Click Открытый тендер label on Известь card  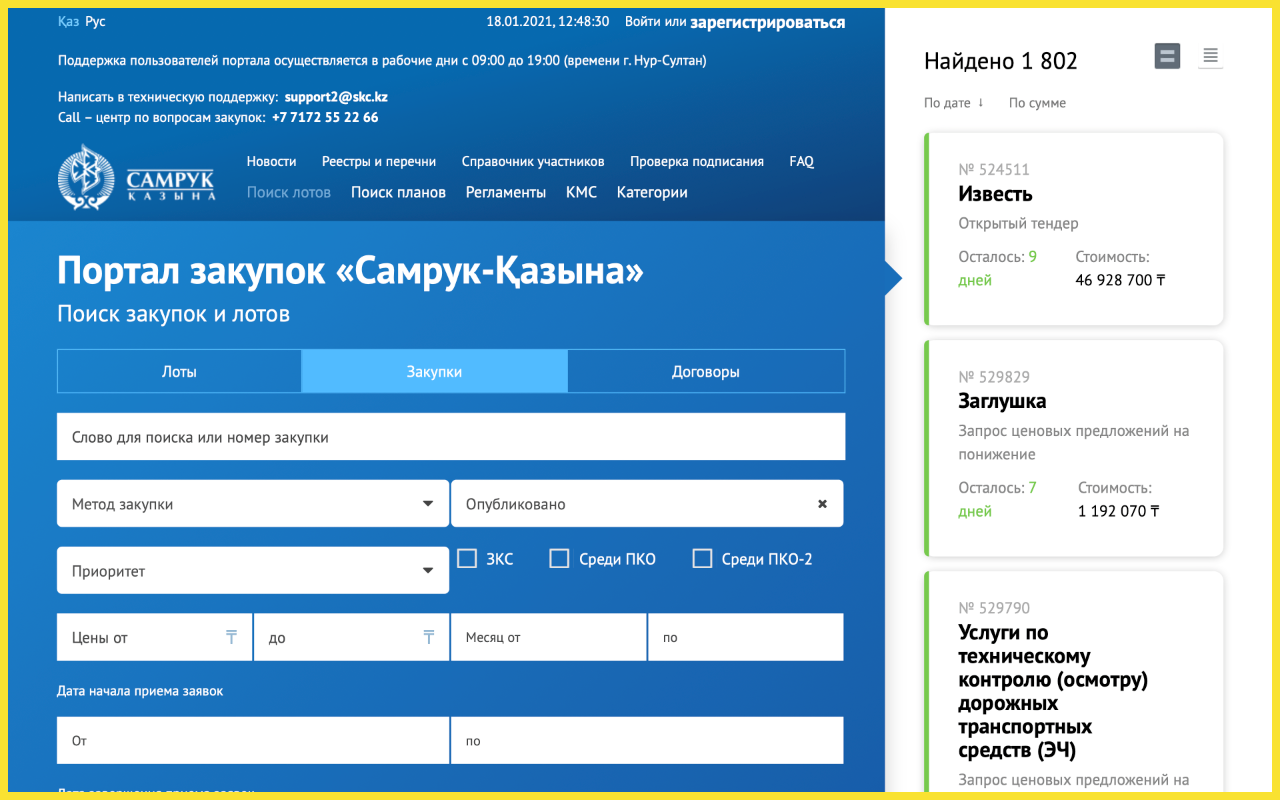[1018, 223]
